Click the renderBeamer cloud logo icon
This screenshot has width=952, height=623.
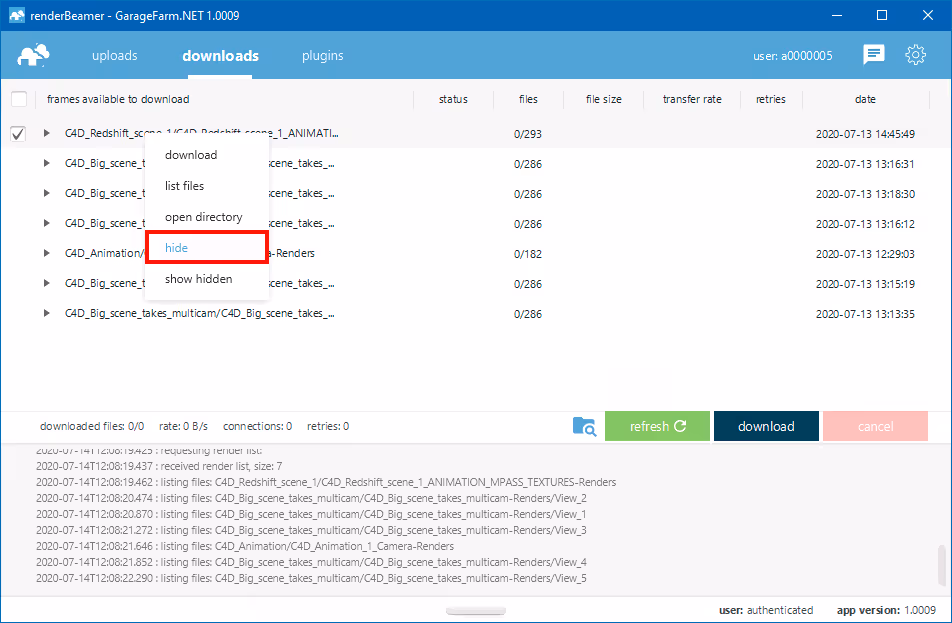click(x=33, y=55)
